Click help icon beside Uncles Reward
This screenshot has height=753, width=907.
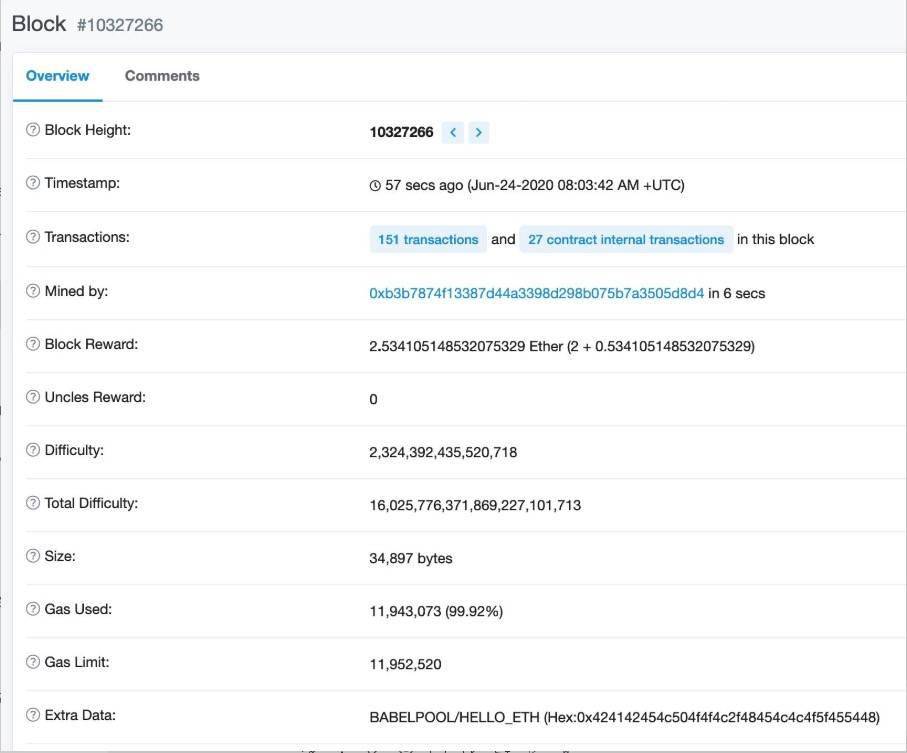tap(33, 398)
